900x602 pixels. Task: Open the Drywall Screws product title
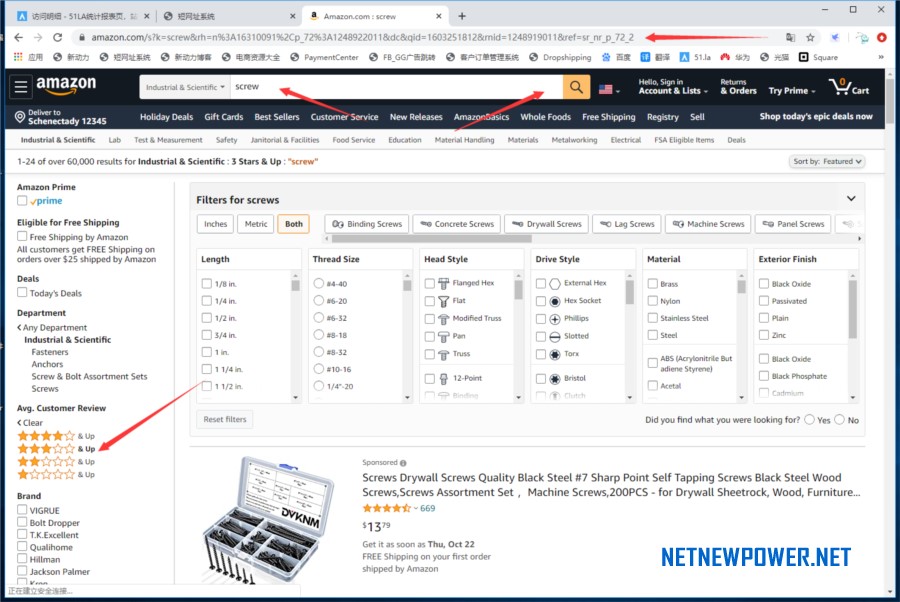point(611,484)
